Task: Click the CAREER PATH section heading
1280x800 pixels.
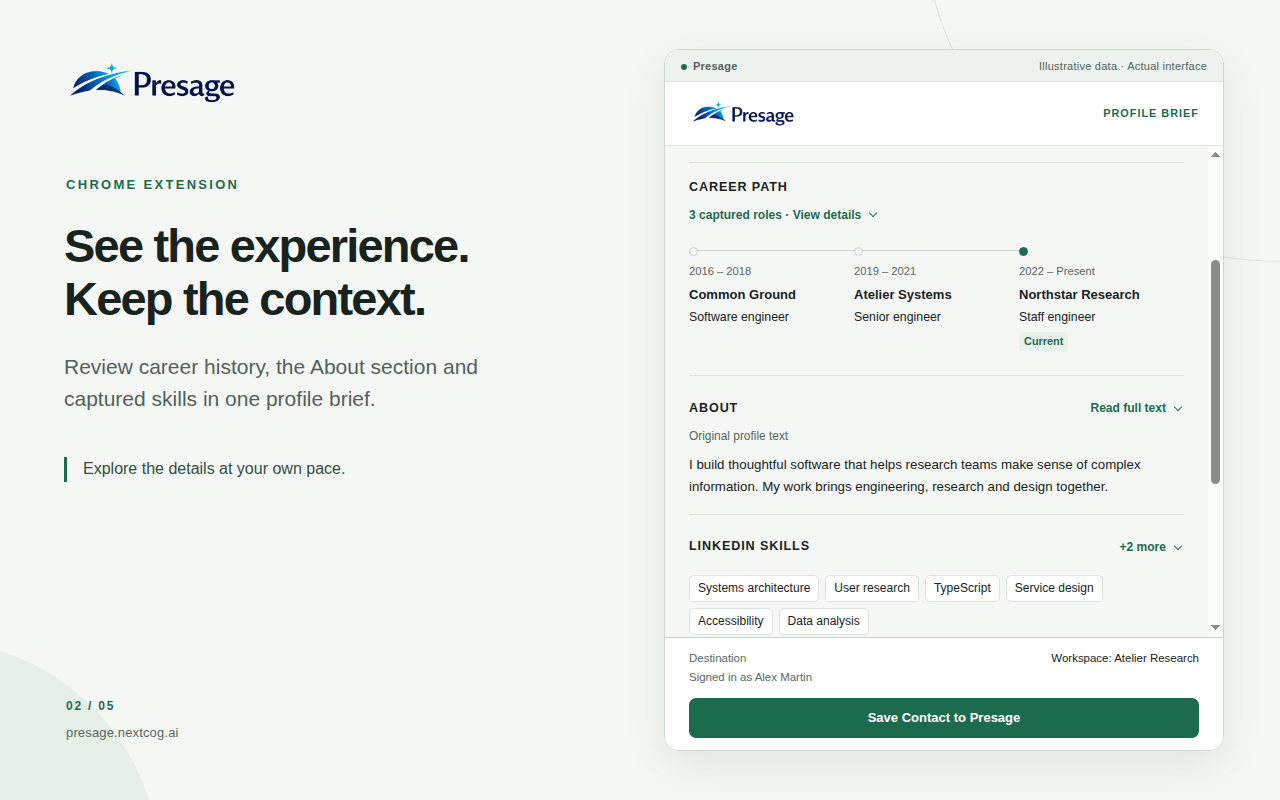Action: pyautogui.click(x=738, y=187)
